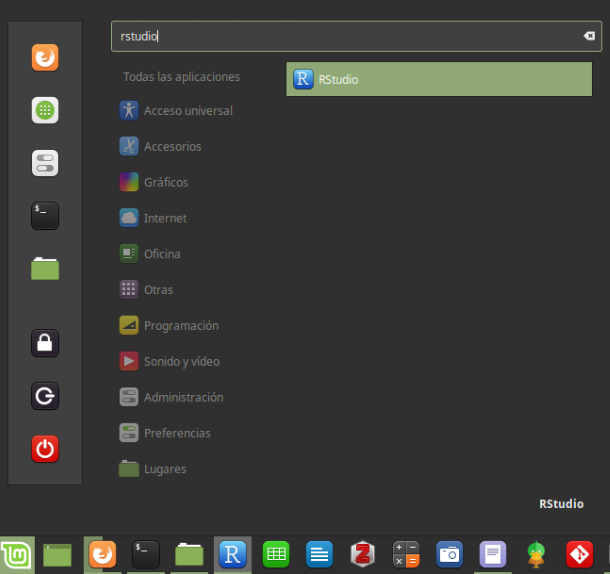Open the Accesorios category
Viewport: 610px width, 574px height.
tap(160, 146)
